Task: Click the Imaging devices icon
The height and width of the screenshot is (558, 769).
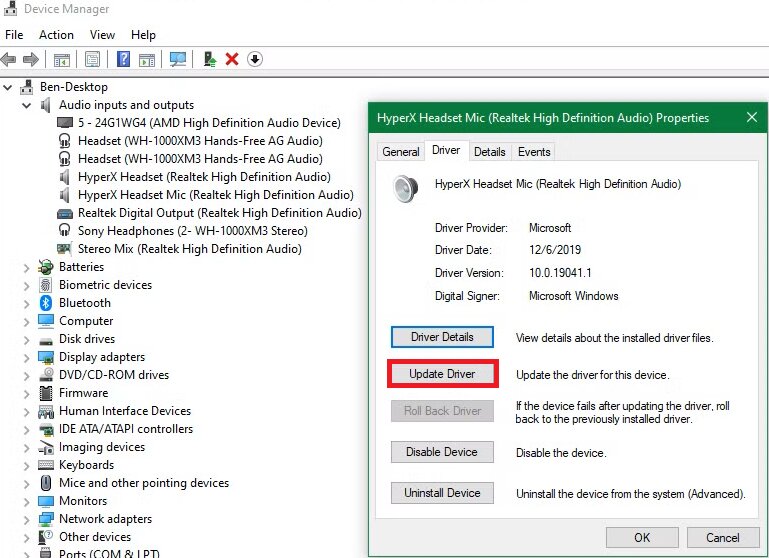Action: (46, 447)
